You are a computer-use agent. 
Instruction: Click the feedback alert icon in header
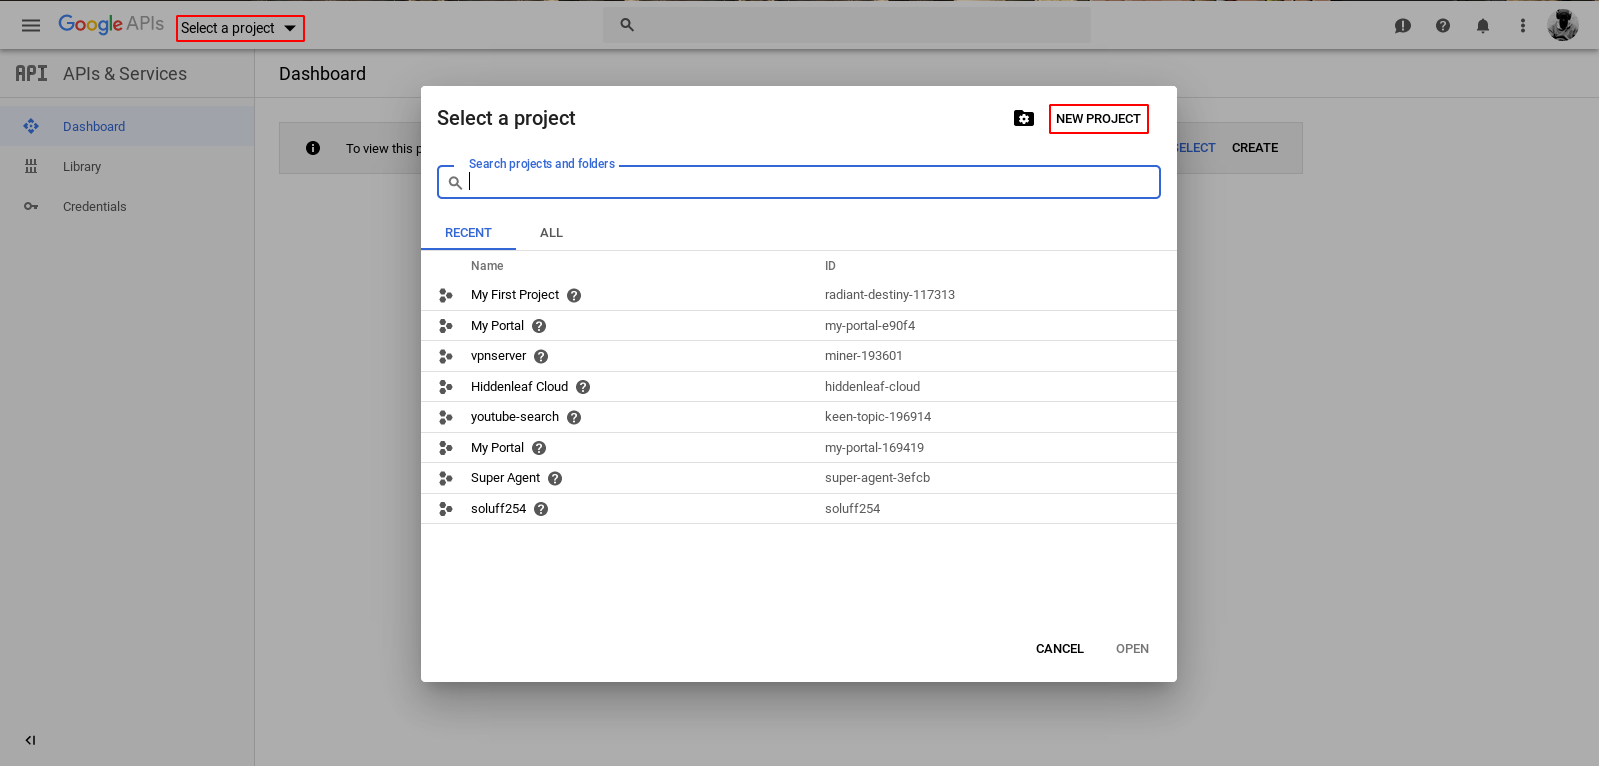tap(1402, 26)
